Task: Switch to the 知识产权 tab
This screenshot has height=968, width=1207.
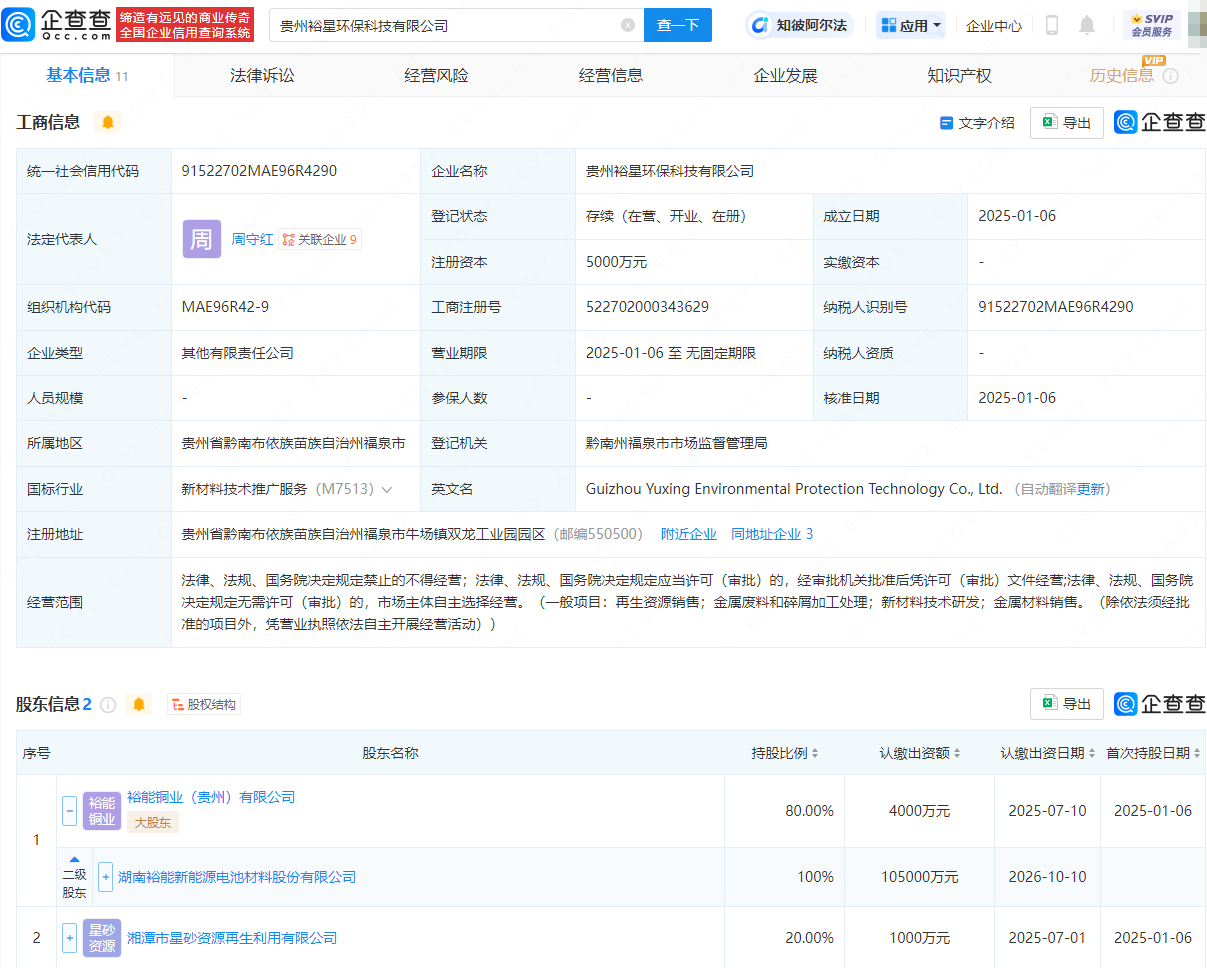Action: click(x=959, y=75)
